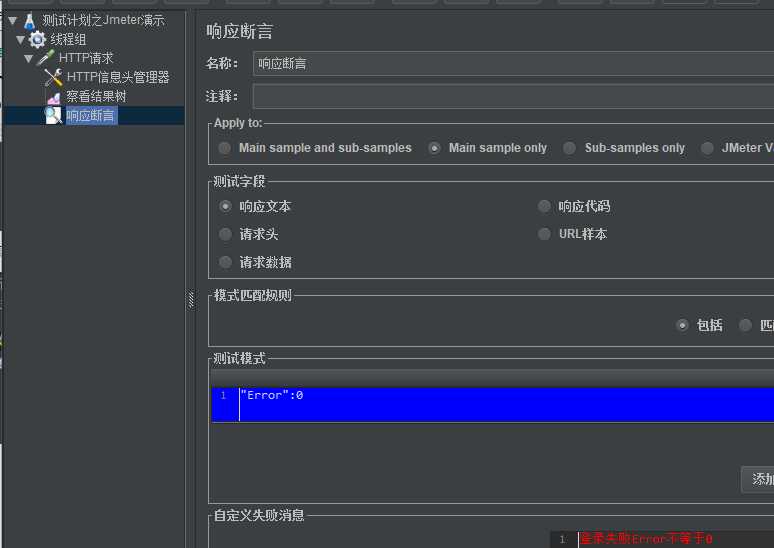Click the Apply to: group label
Screen dimensions: 774x548
click(238, 123)
